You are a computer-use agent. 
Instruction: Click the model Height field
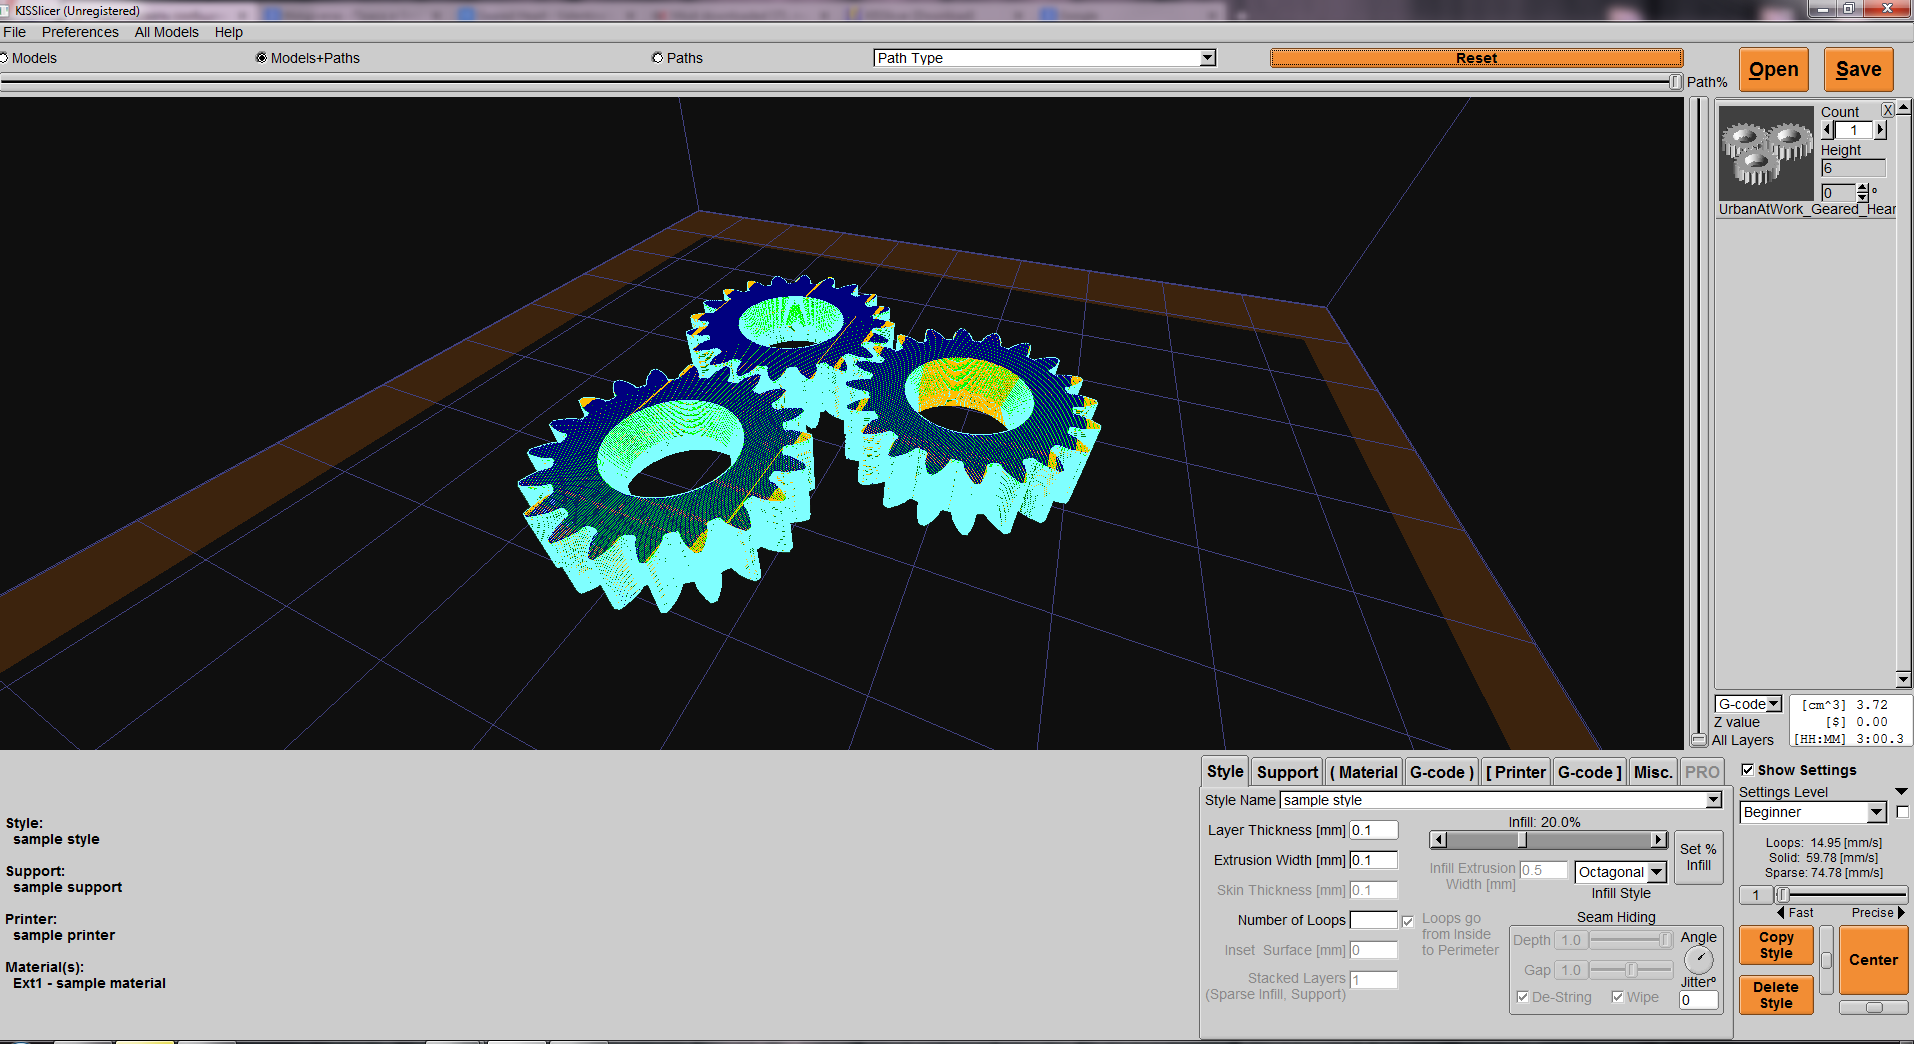pos(1853,168)
